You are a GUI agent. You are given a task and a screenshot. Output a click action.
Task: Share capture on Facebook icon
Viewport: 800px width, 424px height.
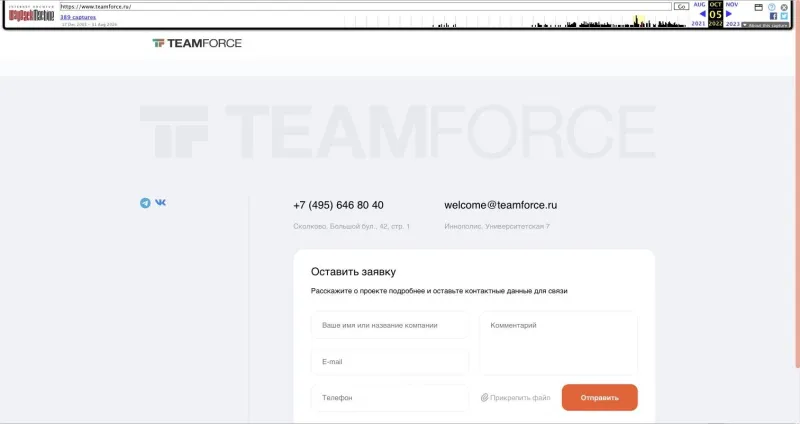point(773,16)
